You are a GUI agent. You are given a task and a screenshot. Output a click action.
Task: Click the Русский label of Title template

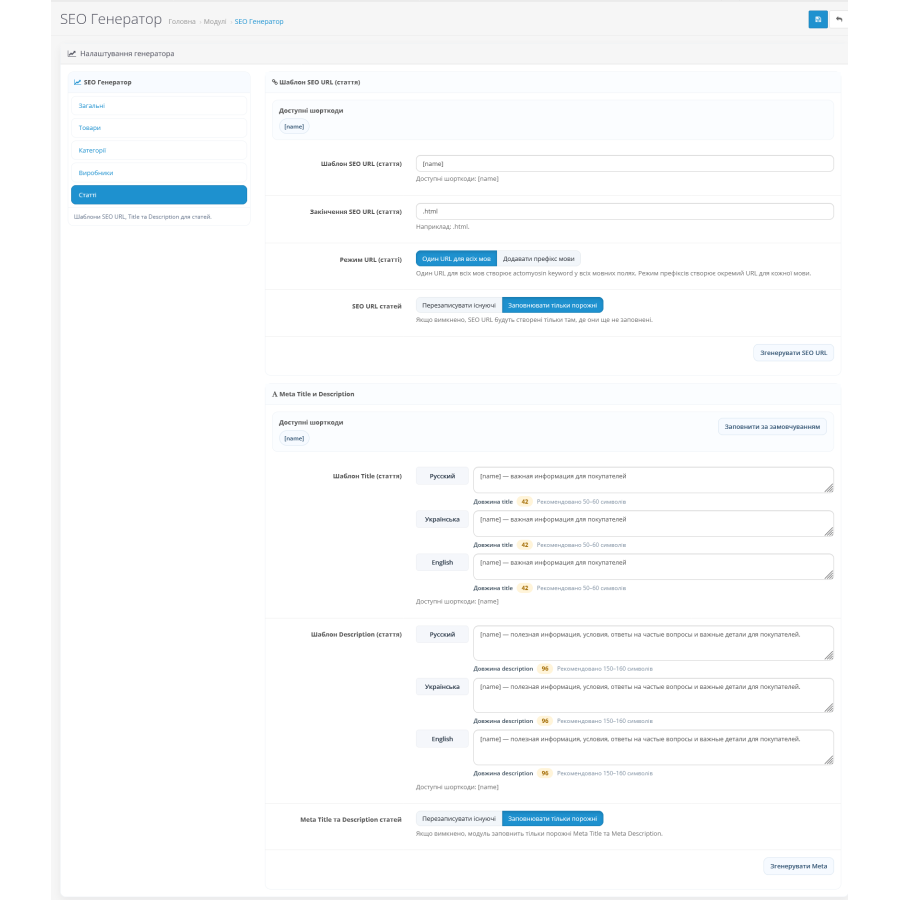point(442,476)
